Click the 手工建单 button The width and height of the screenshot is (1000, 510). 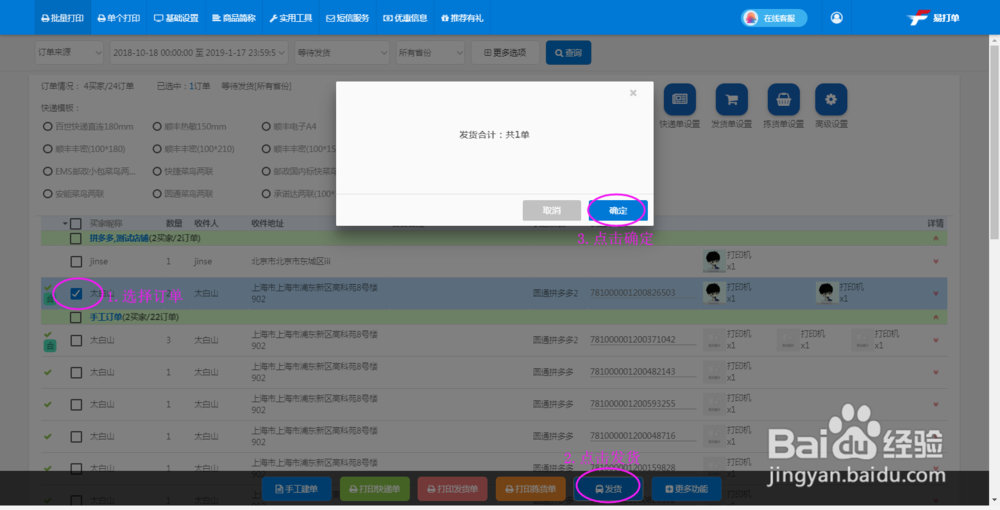[x=297, y=489]
